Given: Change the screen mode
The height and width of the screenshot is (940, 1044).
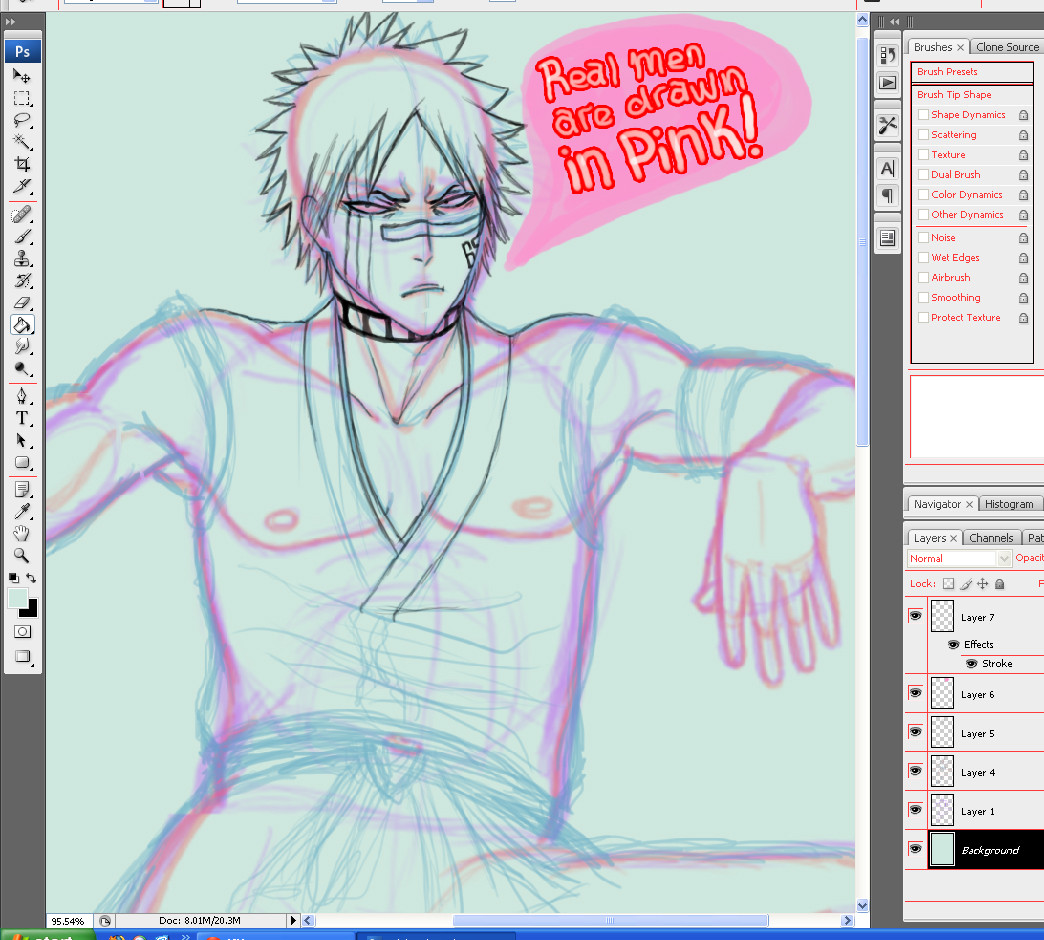Looking at the screenshot, I should click(x=22, y=656).
